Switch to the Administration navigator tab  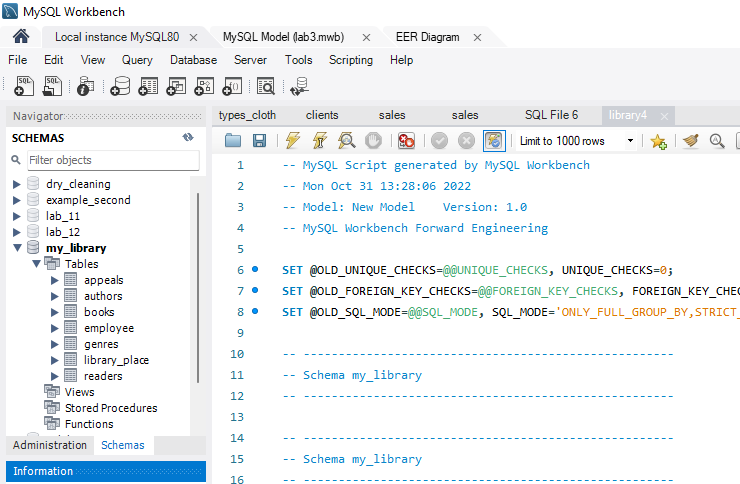tap(50, 445)
